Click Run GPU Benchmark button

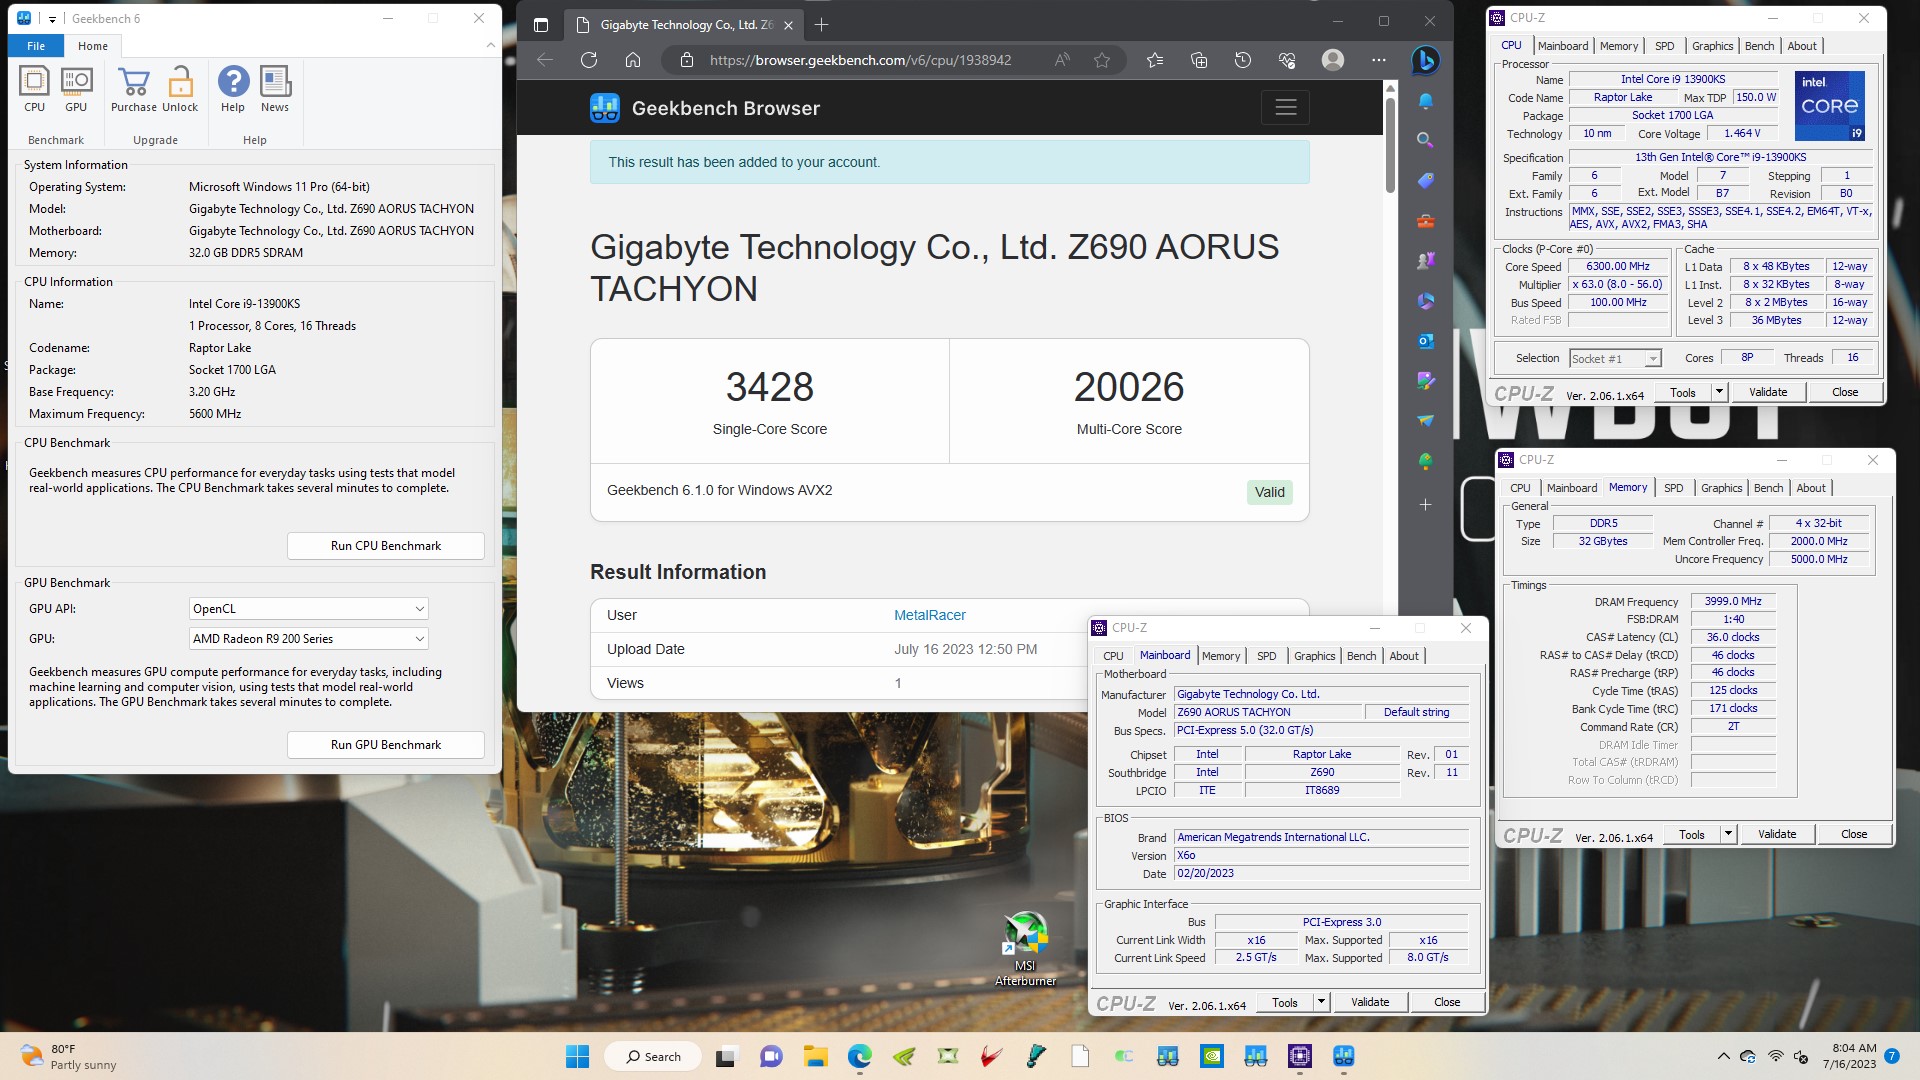click(386, 745)
